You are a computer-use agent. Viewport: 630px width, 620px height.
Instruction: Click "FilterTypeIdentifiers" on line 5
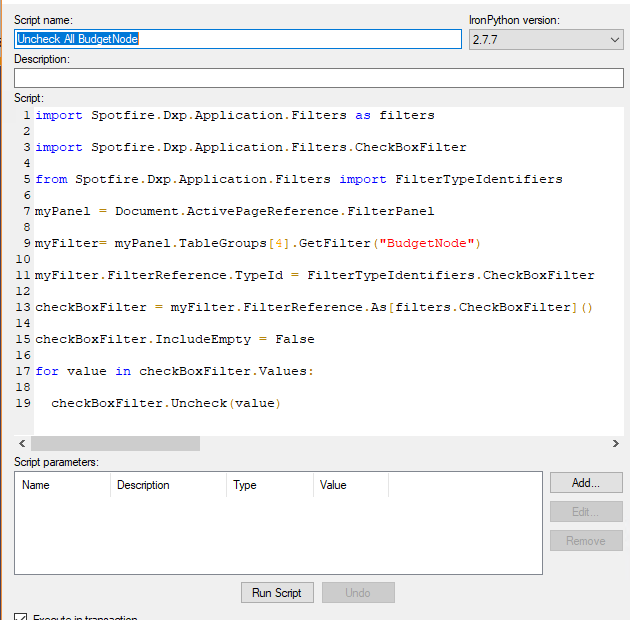coord(479,179)
